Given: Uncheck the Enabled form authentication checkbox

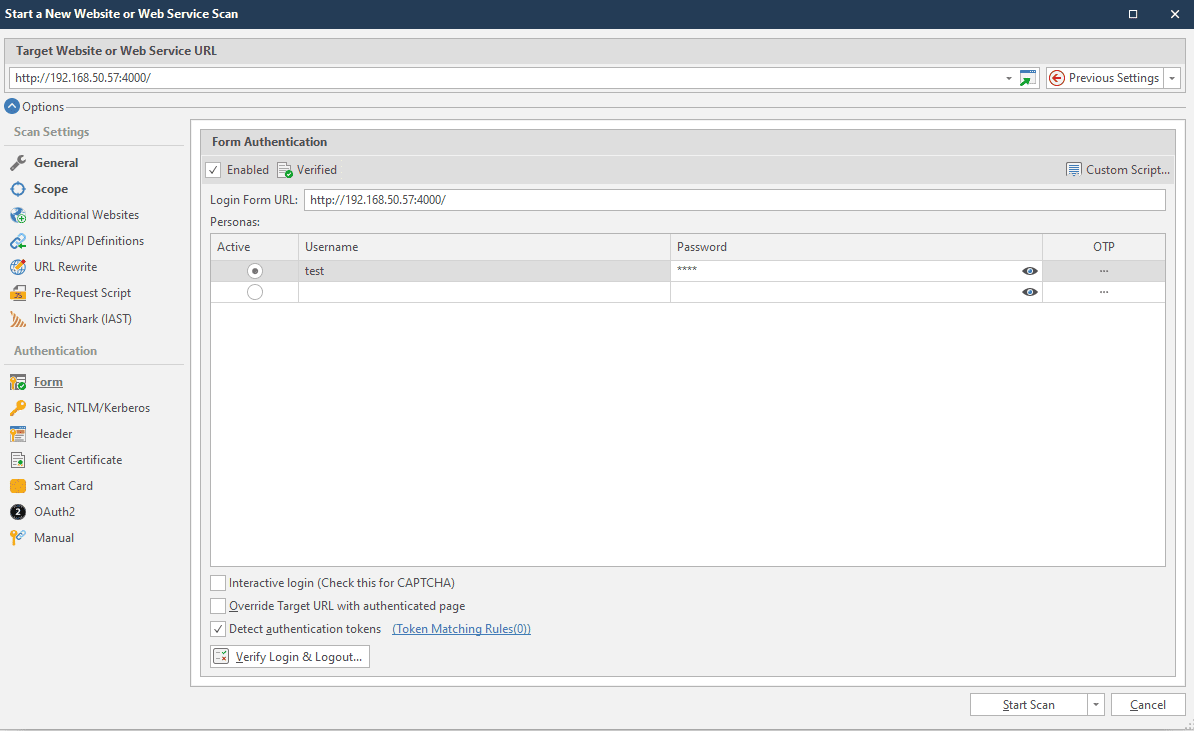Looking at the screenshot, I should (213, 170).
